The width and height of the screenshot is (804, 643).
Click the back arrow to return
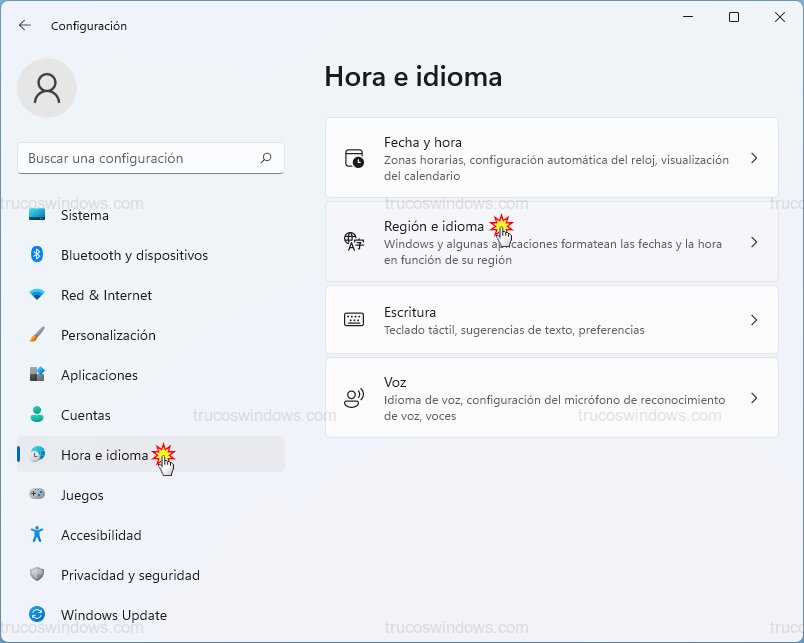24,26
